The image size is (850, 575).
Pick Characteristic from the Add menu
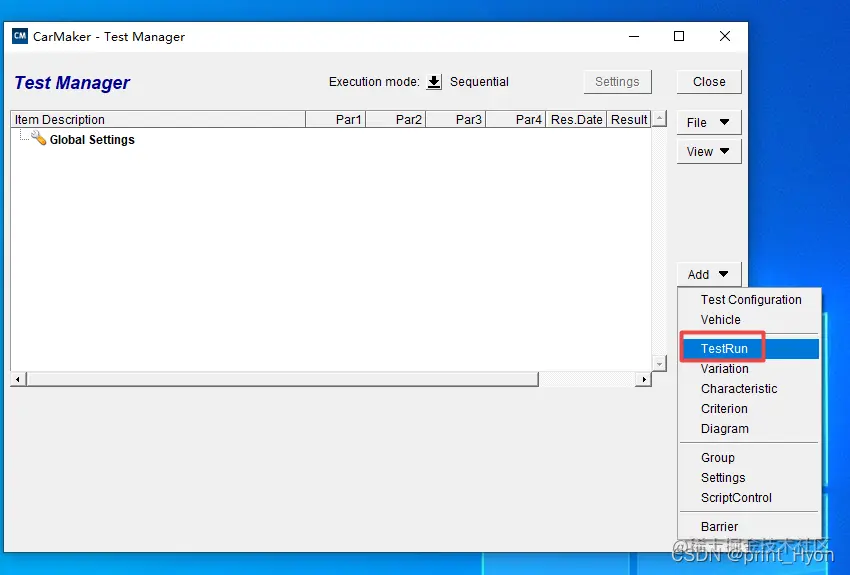pos(749,389)
